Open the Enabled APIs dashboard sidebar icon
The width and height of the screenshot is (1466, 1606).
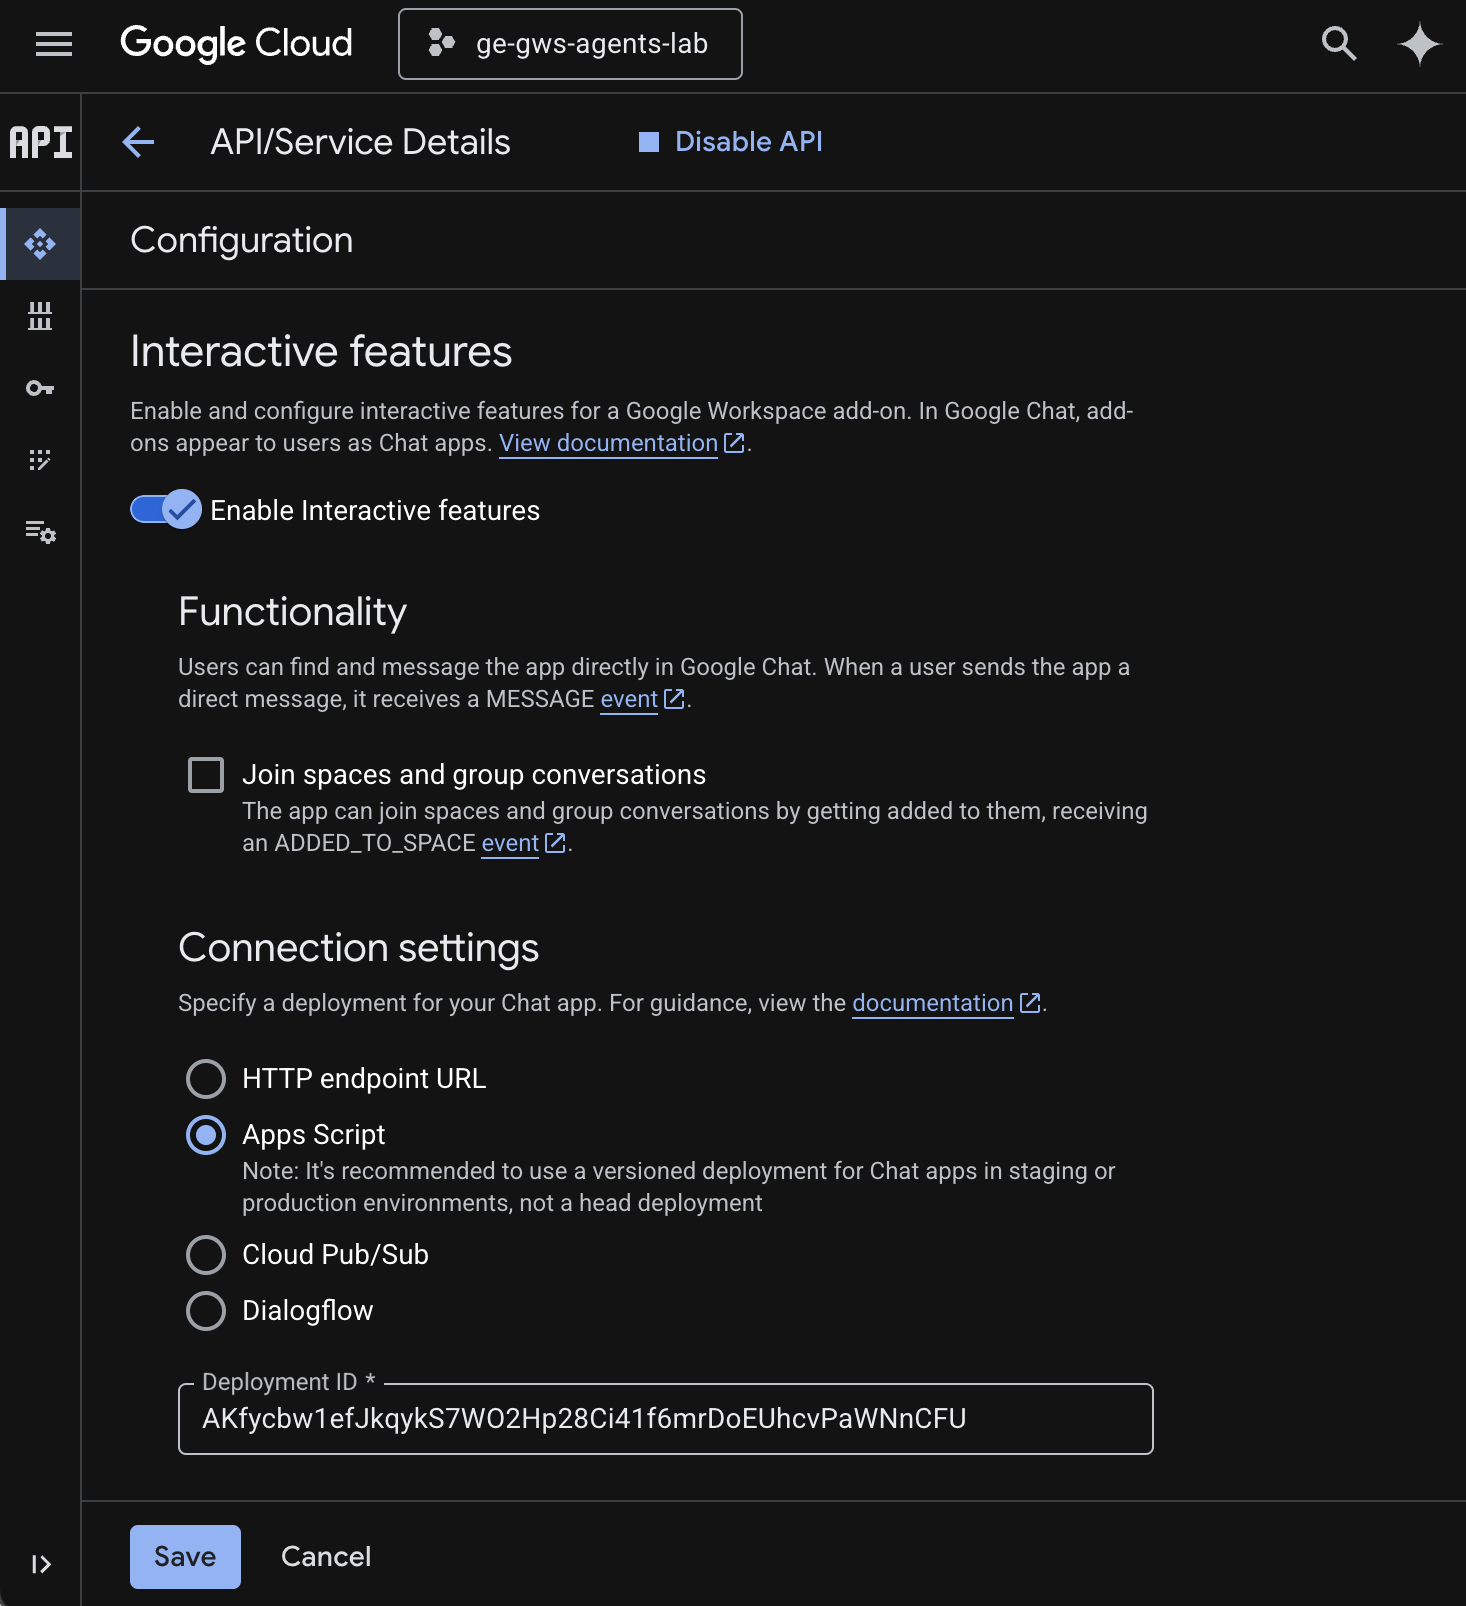pos(40,244)
